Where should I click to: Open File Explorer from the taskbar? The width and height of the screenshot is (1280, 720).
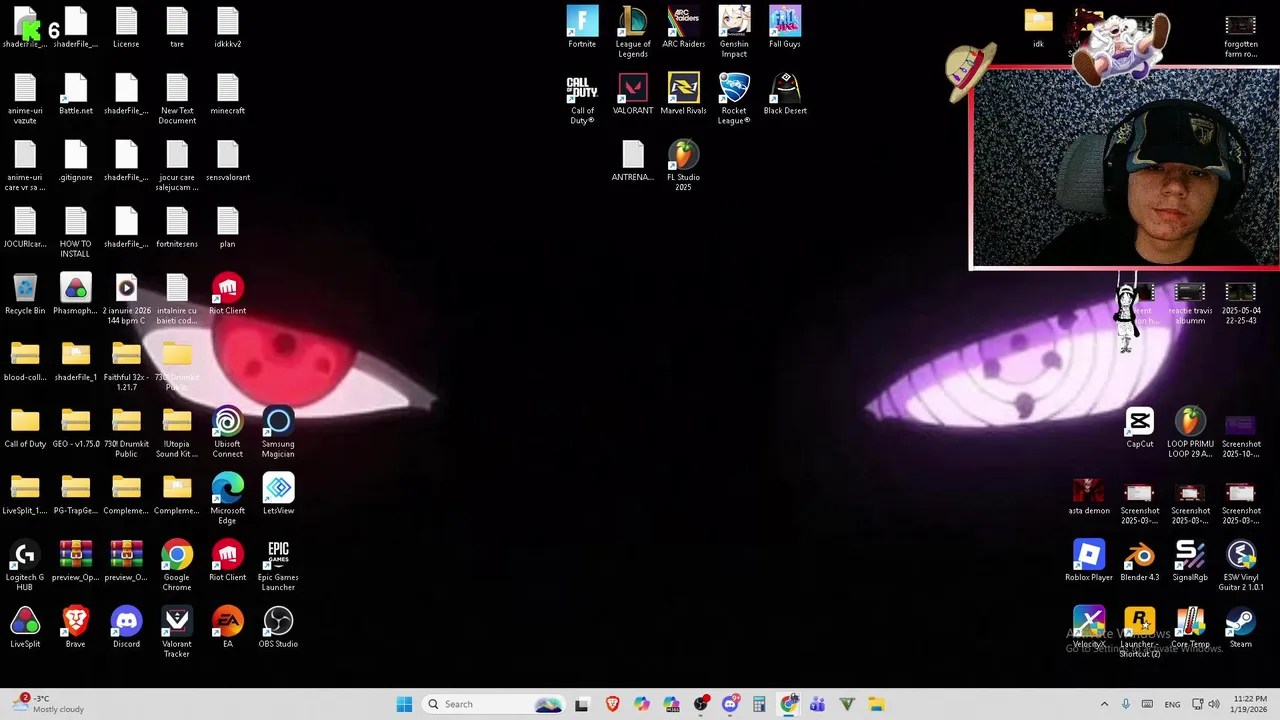877,704
